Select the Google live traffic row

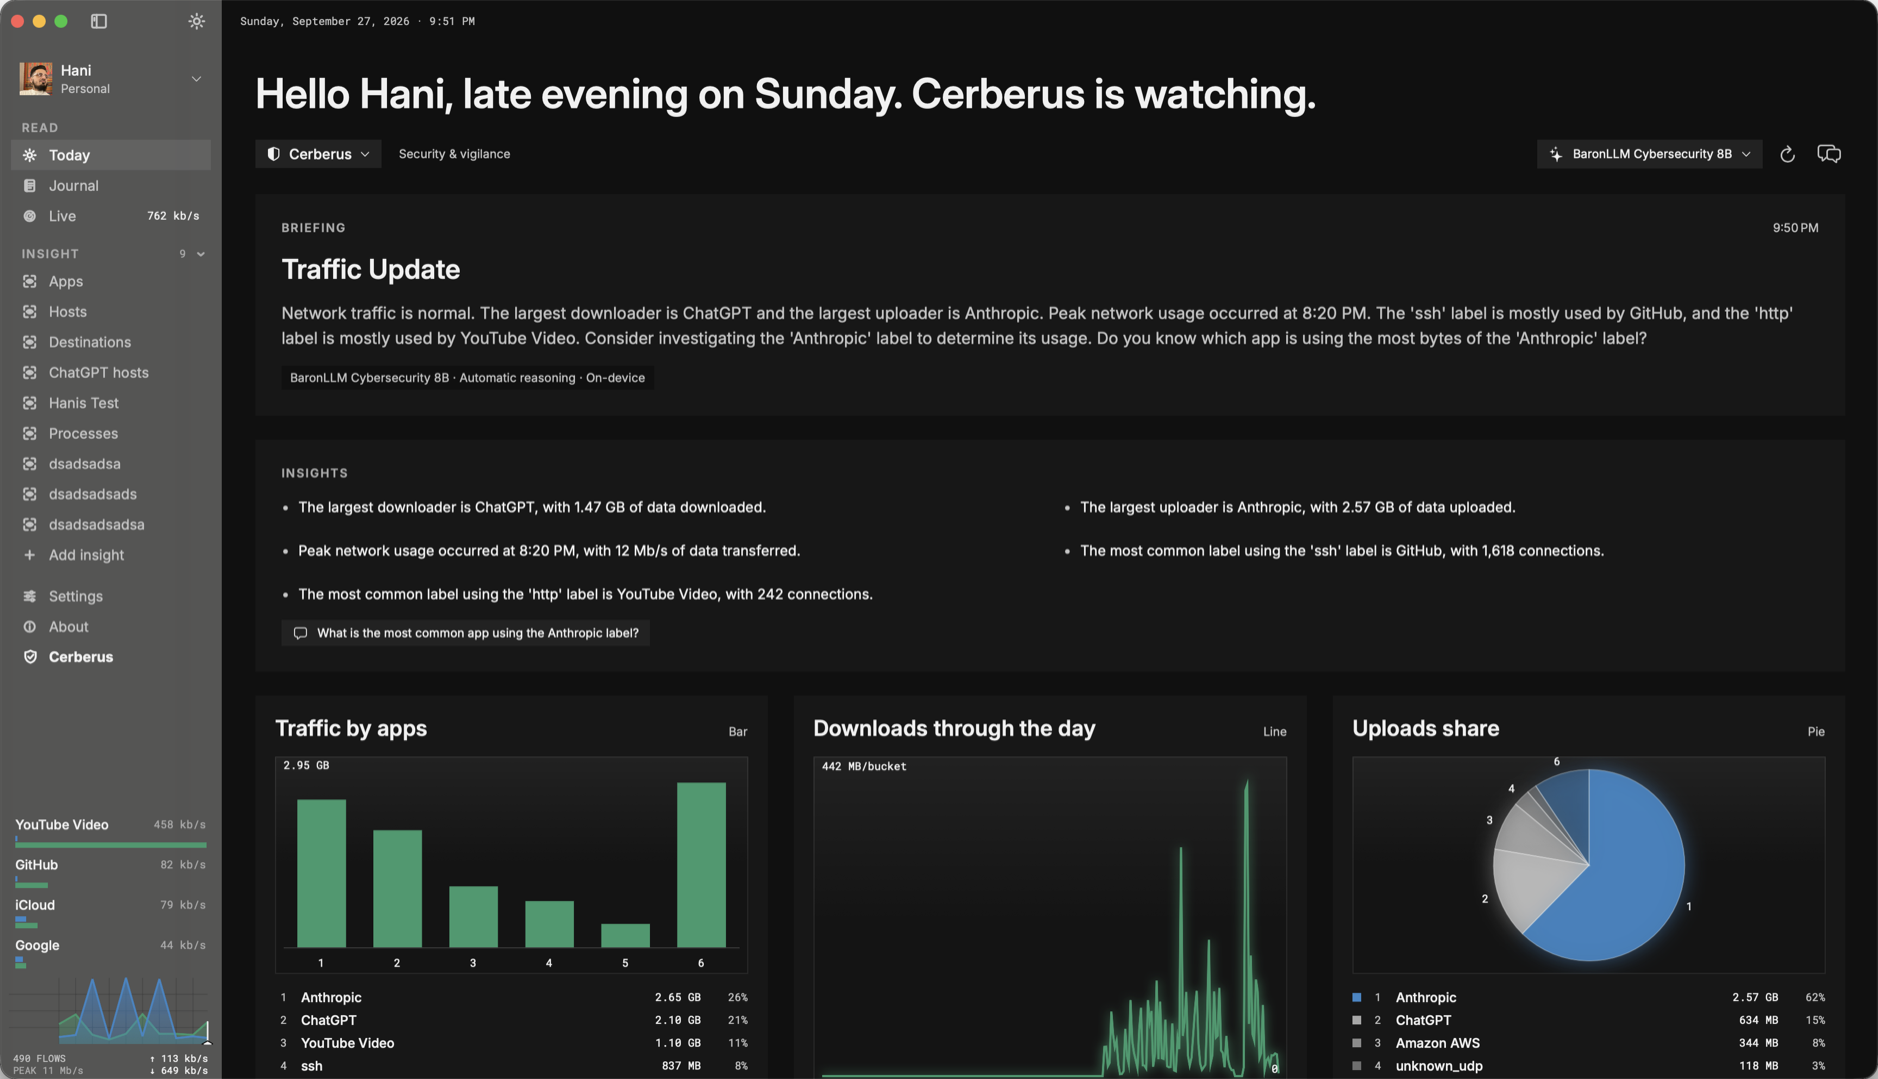(x=111, y=953)
